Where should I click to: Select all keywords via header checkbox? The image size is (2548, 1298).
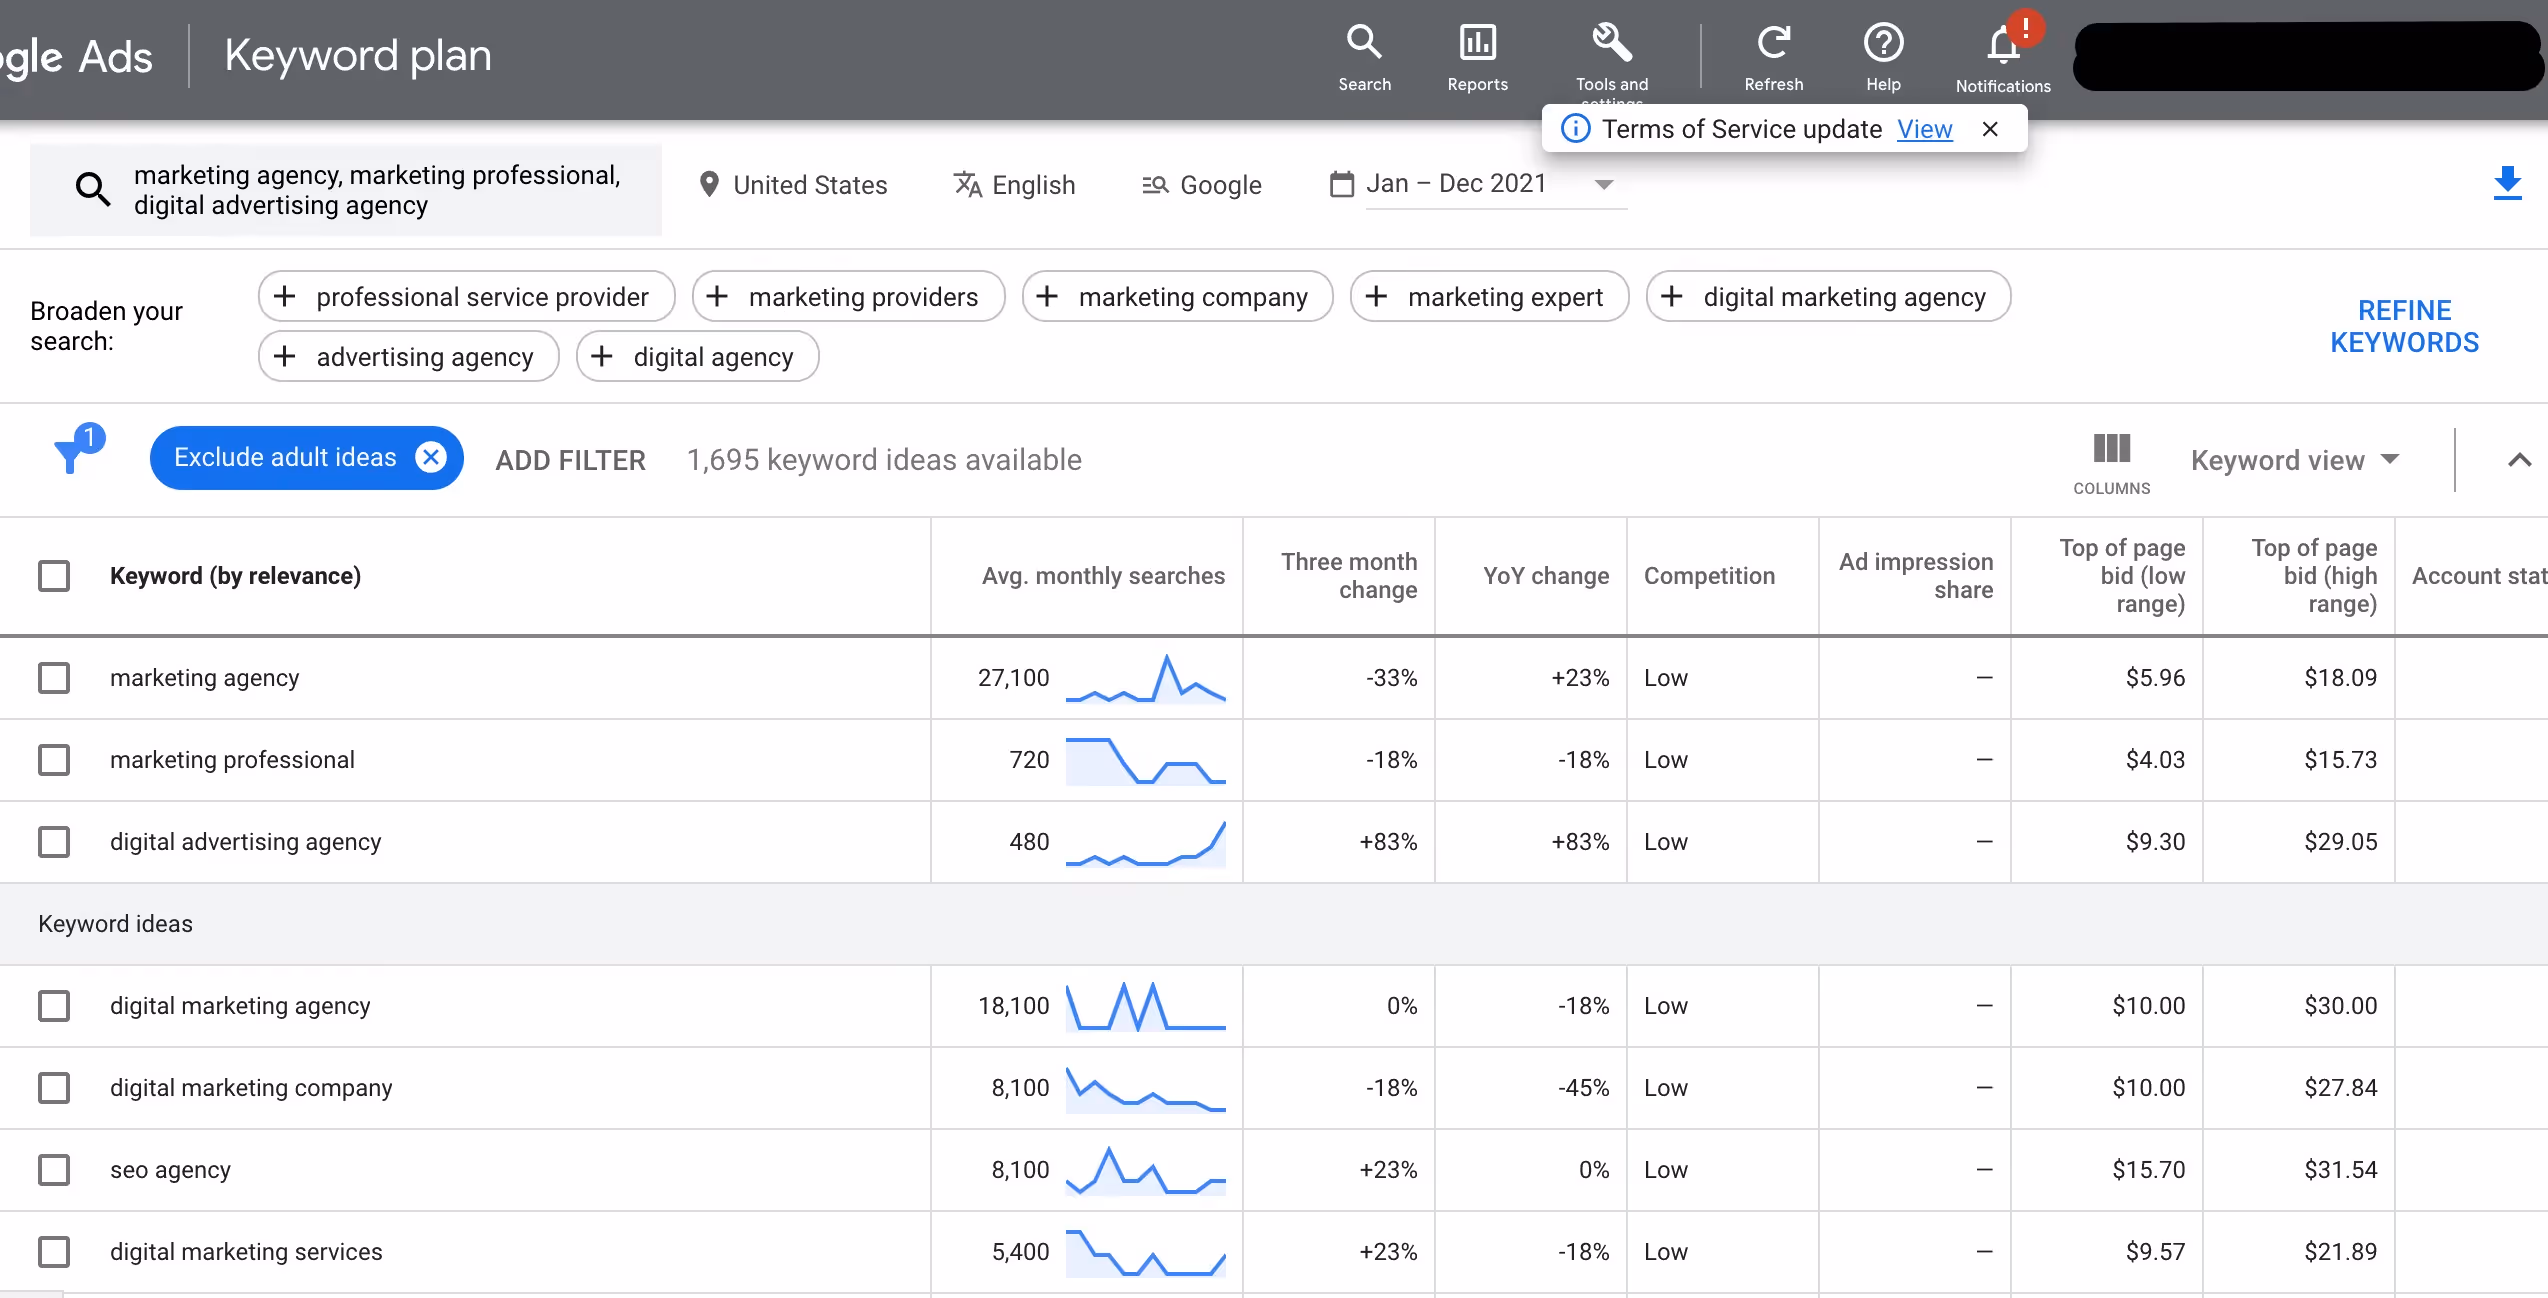click(x=54, y=575)
